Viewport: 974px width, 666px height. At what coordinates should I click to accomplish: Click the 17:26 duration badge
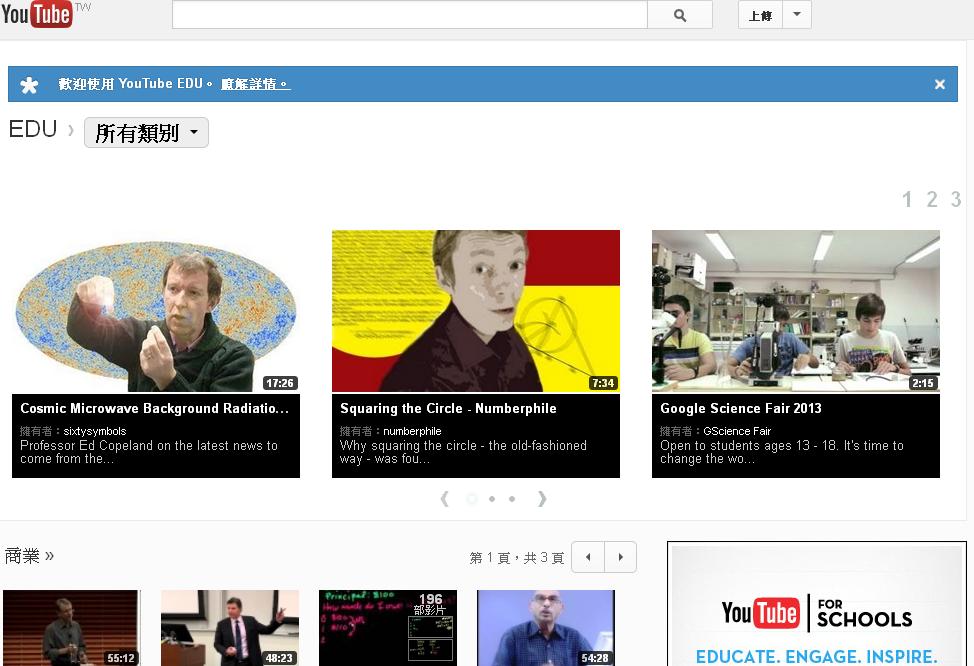click(280, 383)
